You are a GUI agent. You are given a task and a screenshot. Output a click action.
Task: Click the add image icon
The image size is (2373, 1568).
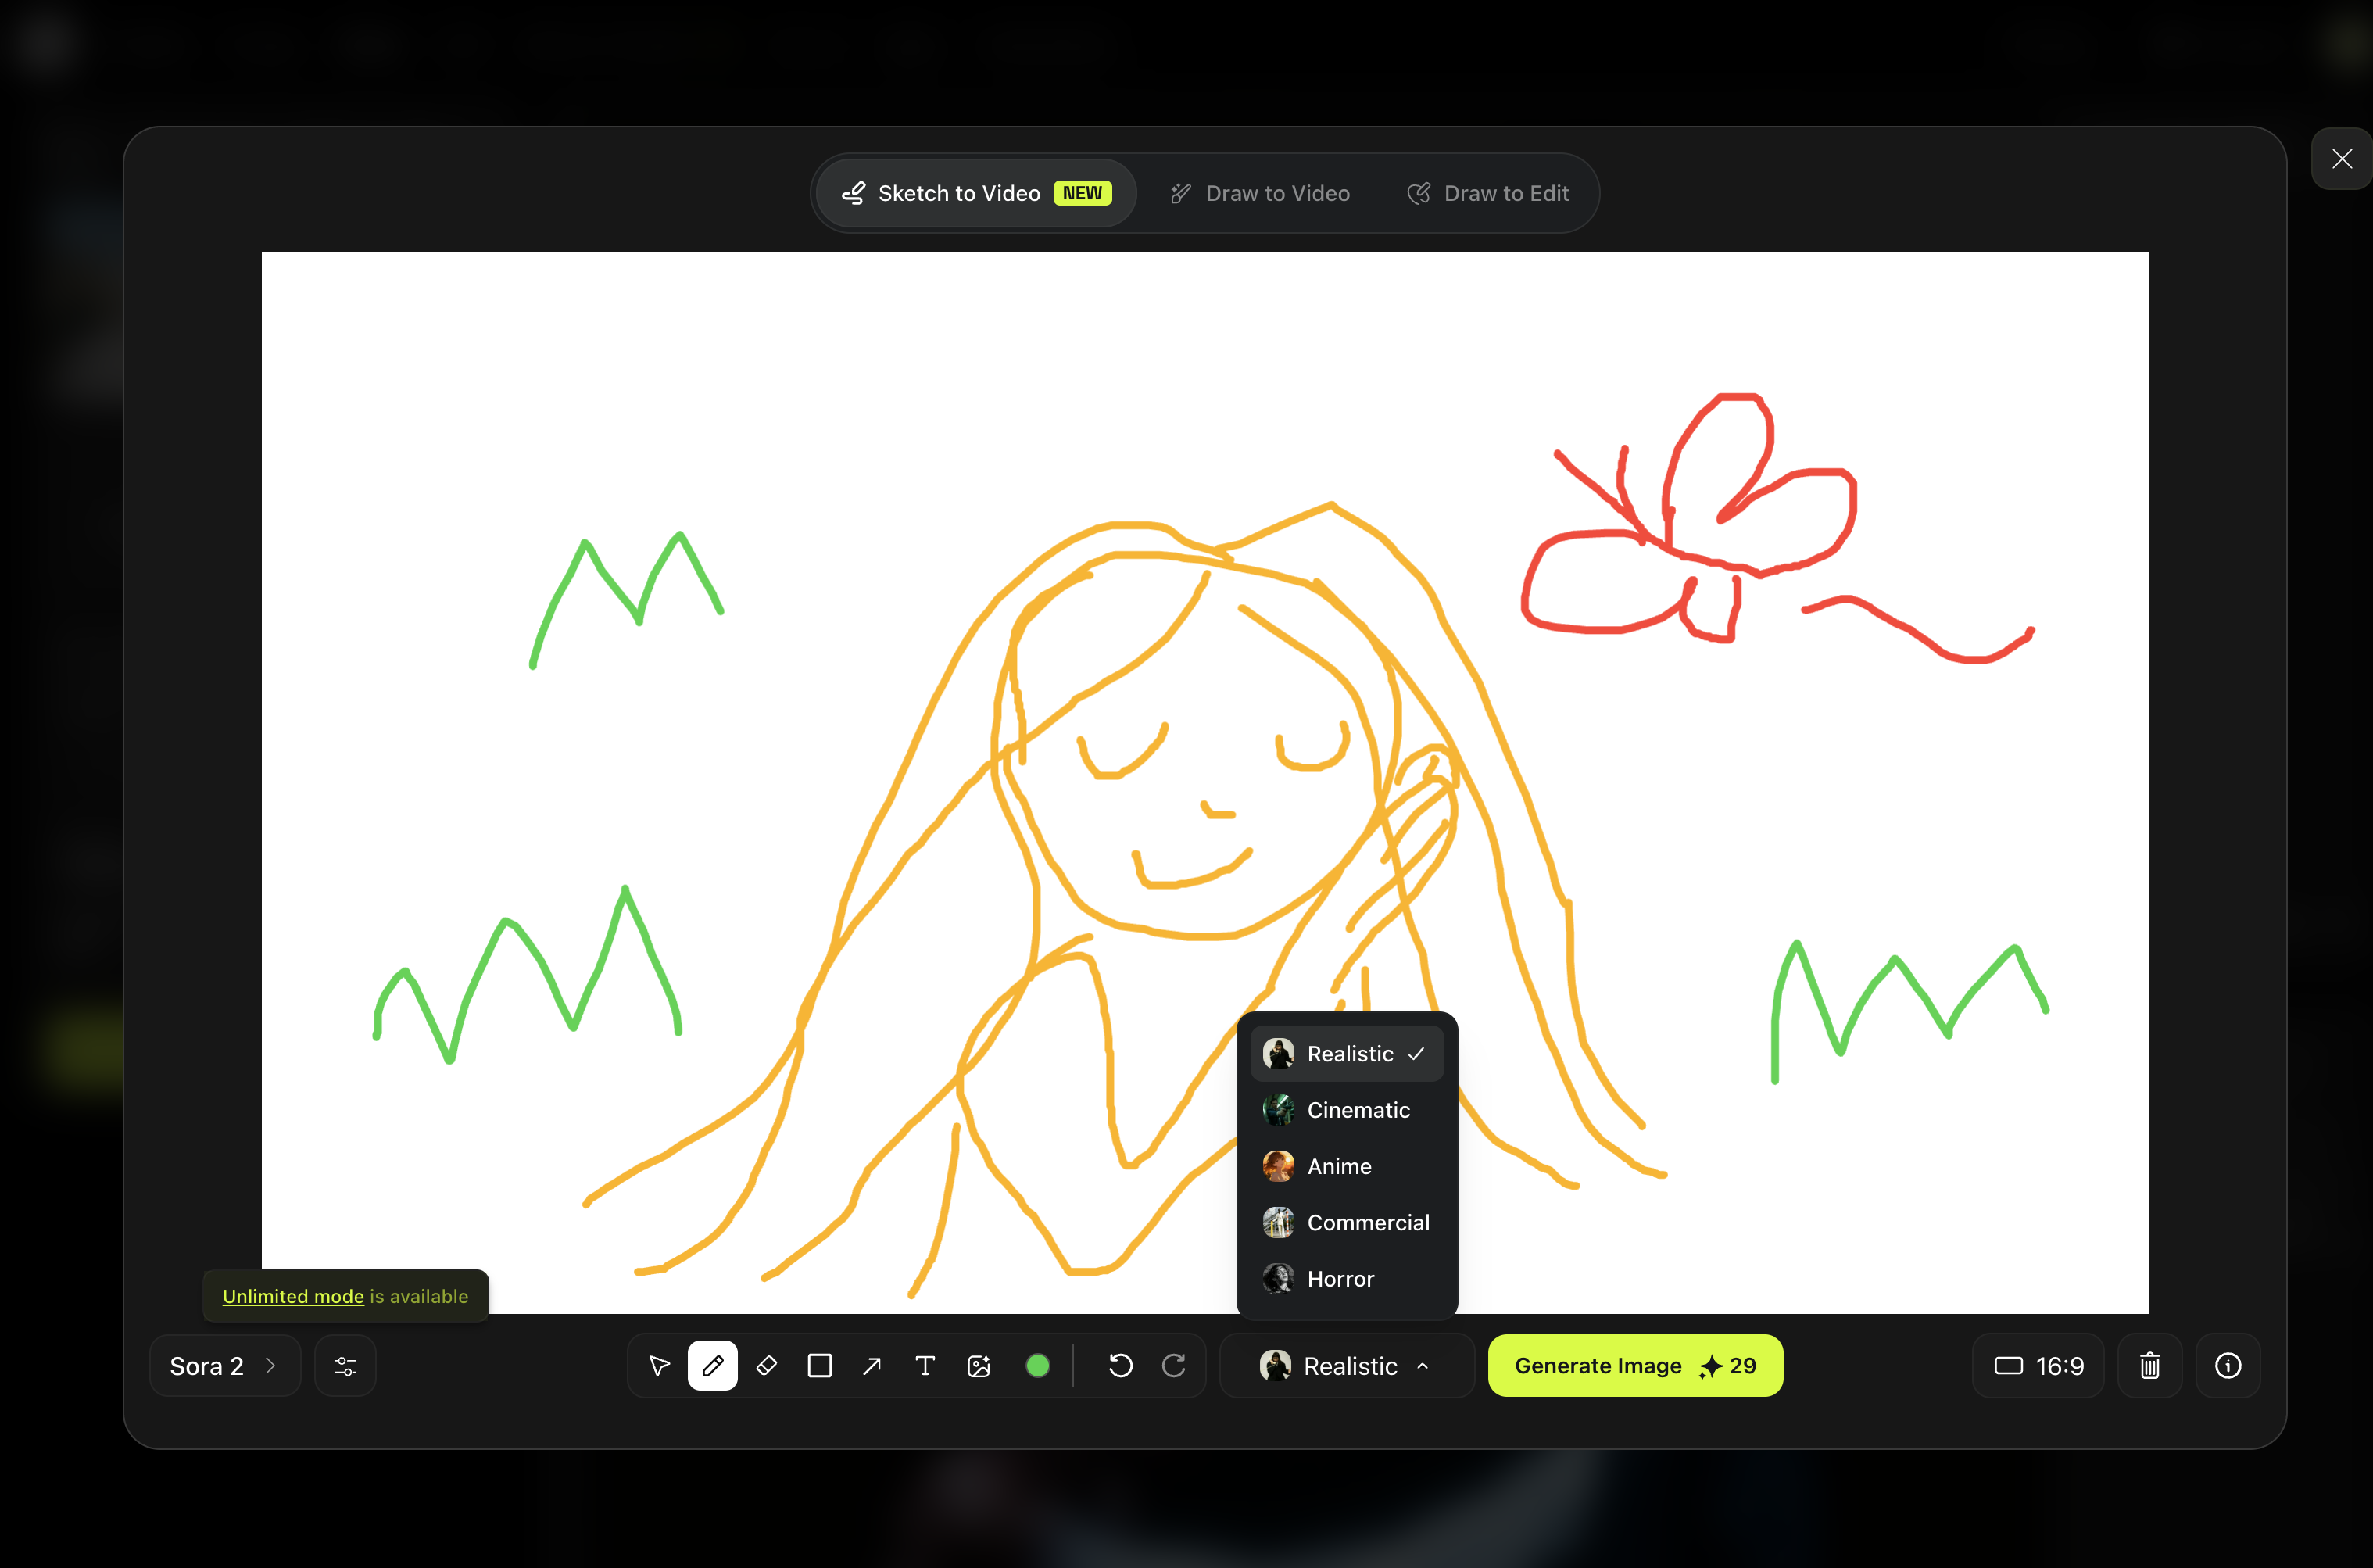point(979,1366)
